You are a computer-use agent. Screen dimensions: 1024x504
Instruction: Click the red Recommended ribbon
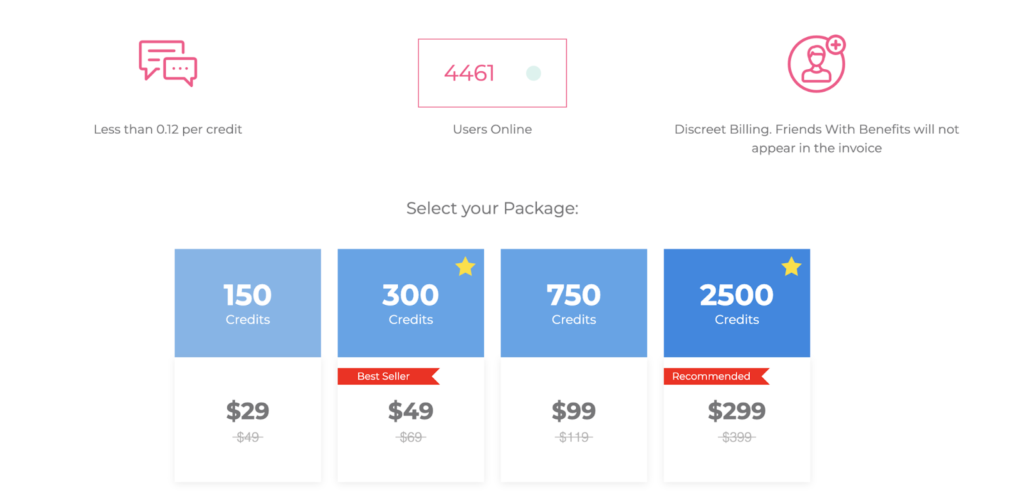pyautogui.click(x=715, y=376)
